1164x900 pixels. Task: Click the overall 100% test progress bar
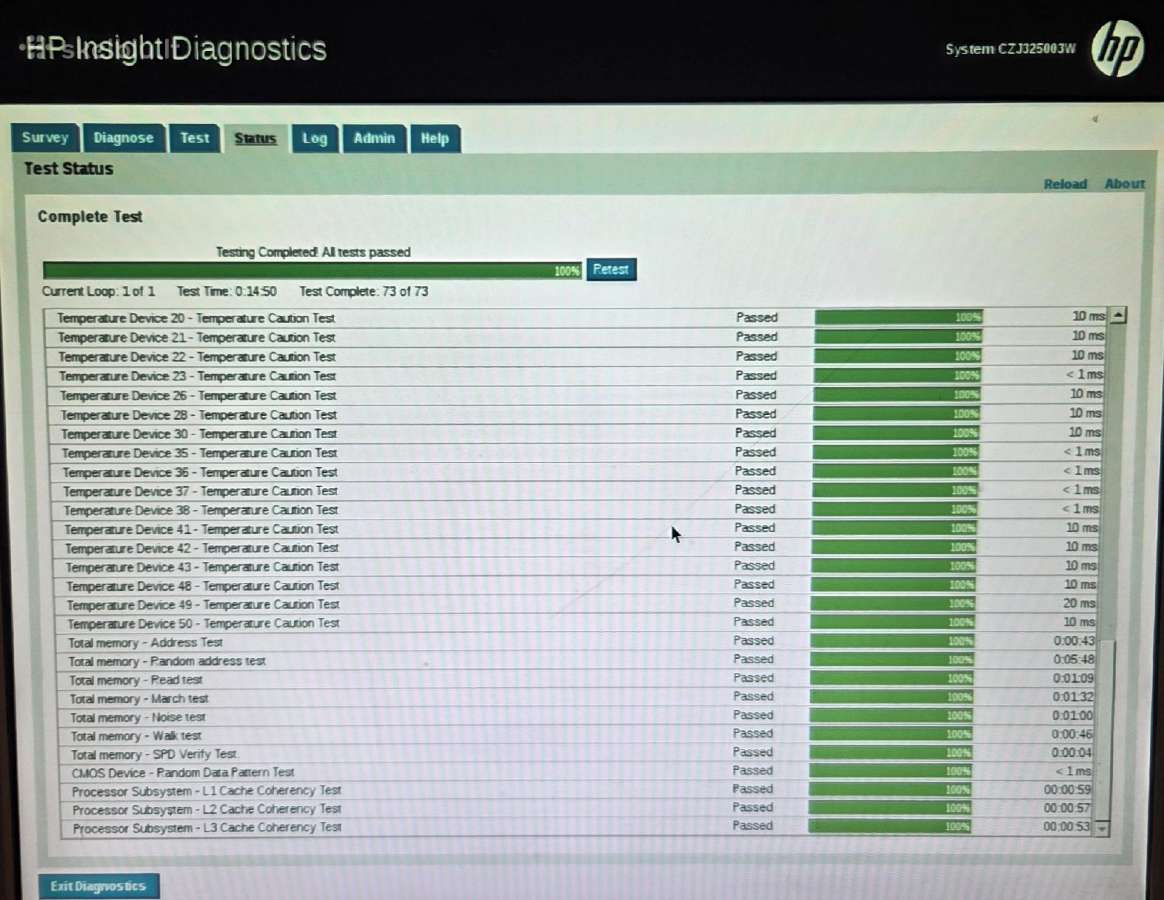(x=312, y=270)
